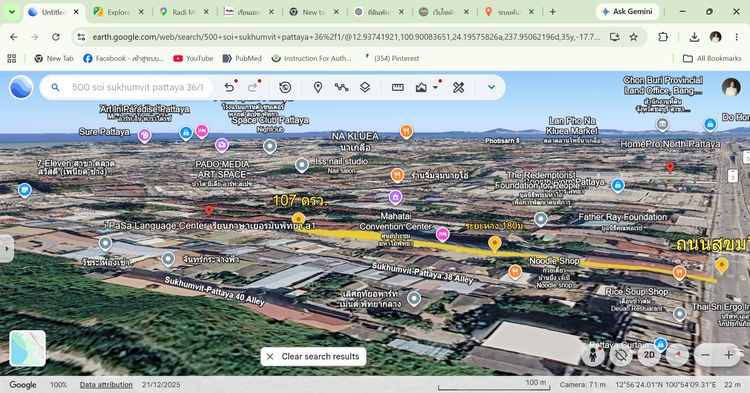Open the apps grid in bookmarks bar

[x=12, y=58]
